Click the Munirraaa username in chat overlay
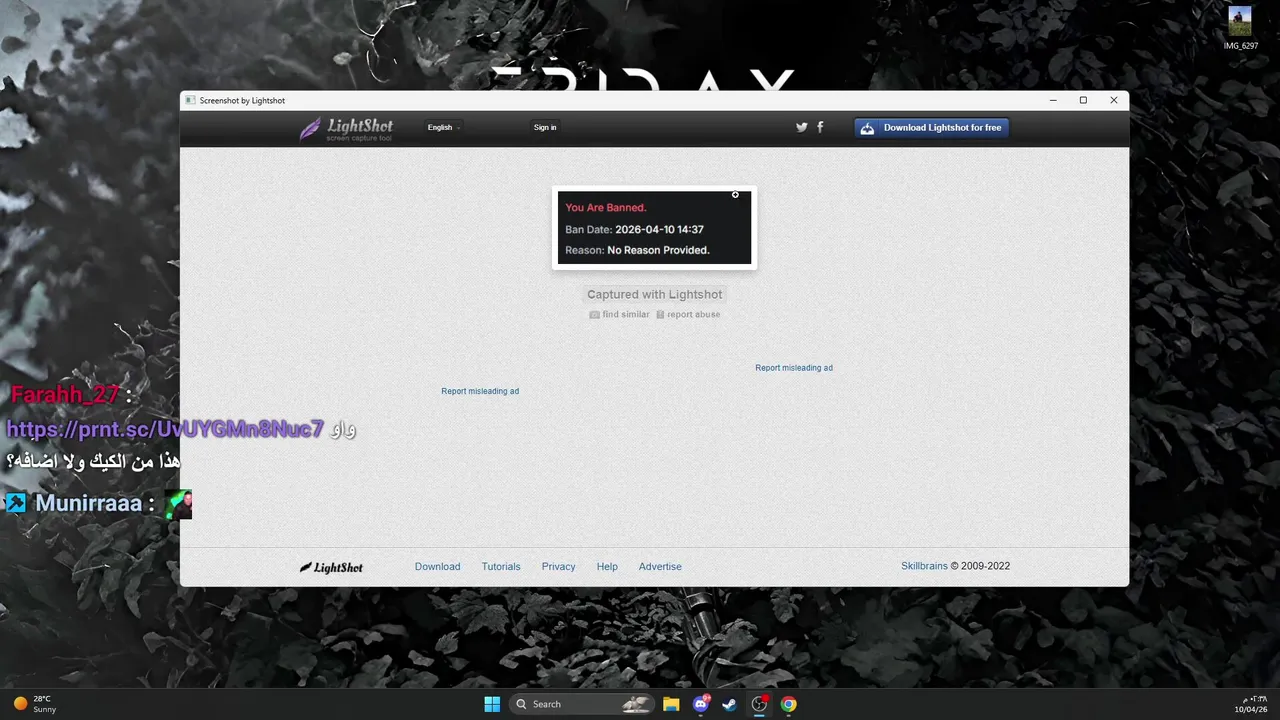The height and width of the screenshot is (720, 1280). point(89,503)
